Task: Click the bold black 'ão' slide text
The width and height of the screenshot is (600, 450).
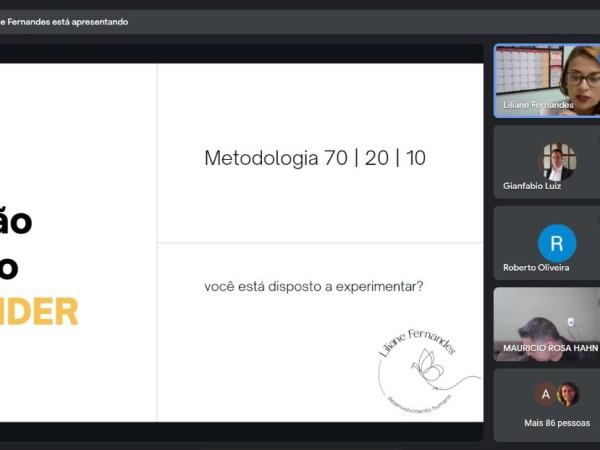Action: pos(17,221)
